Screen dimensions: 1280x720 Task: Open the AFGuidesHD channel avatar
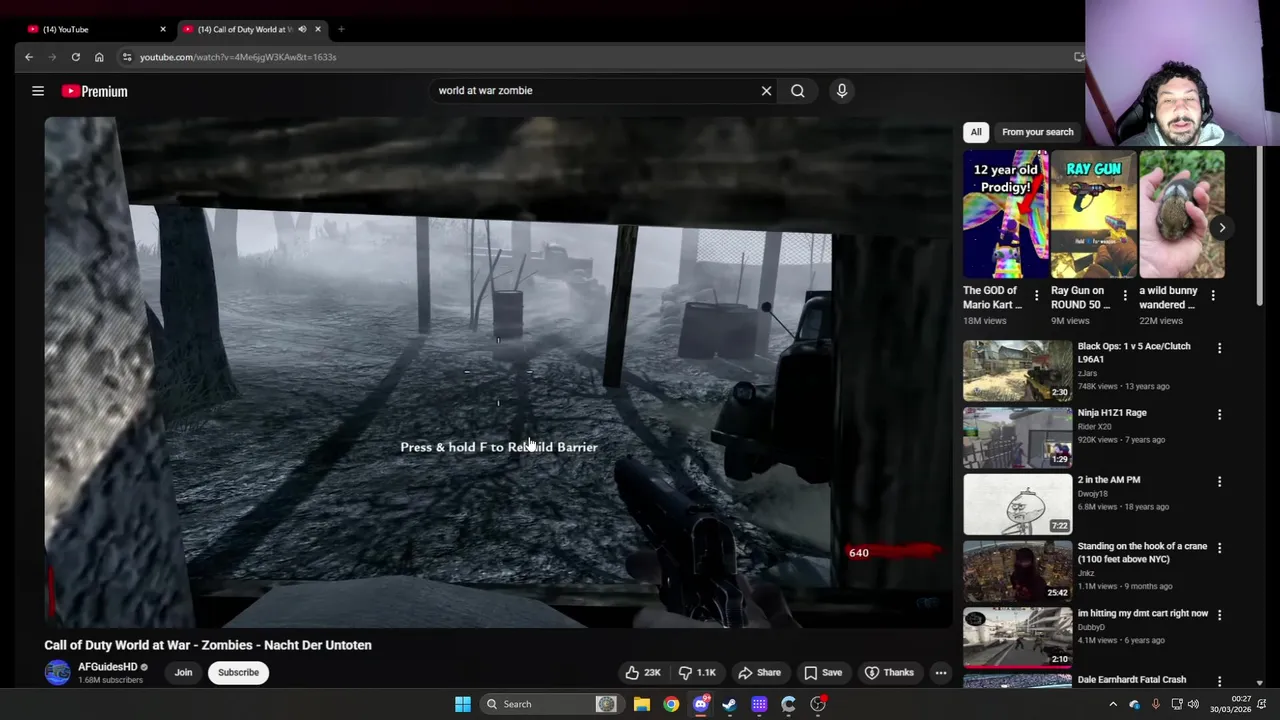(58, 672)
